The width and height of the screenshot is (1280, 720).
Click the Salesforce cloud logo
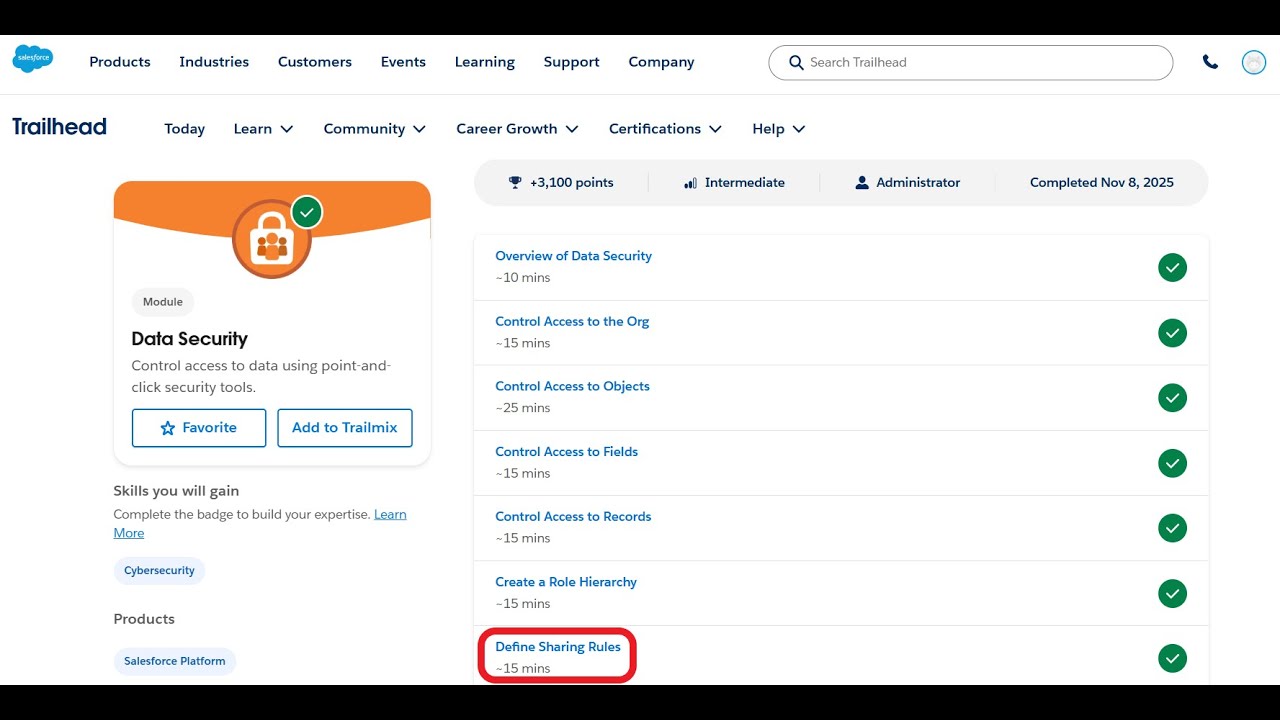tap(33, 59)
